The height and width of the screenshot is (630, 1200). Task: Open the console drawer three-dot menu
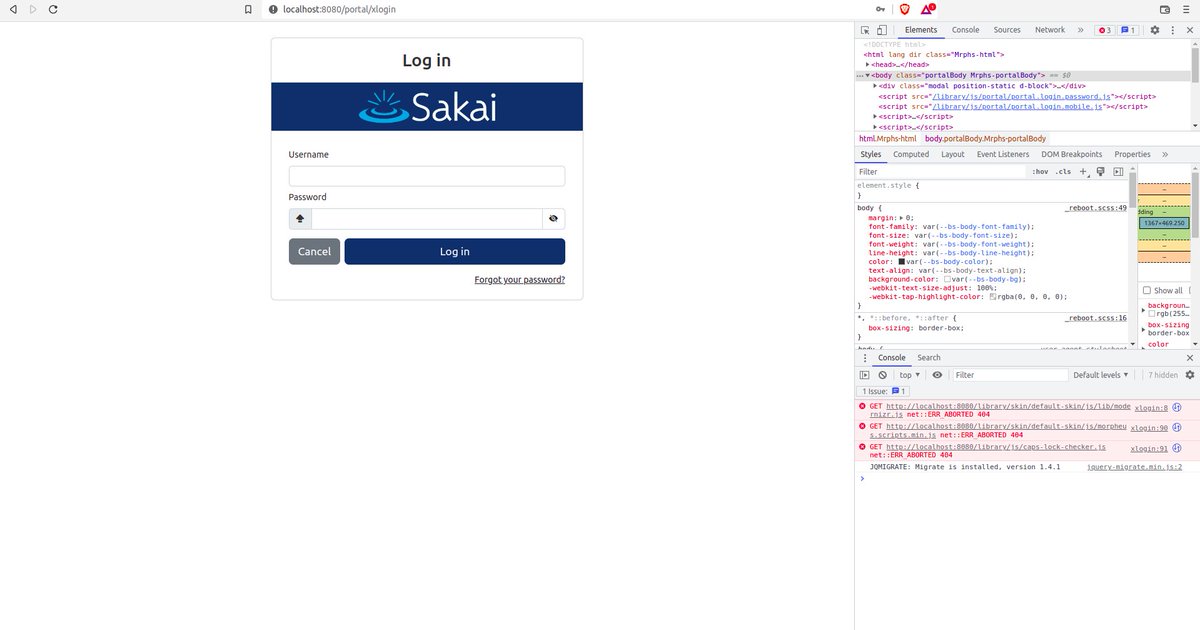coord(866,357)
